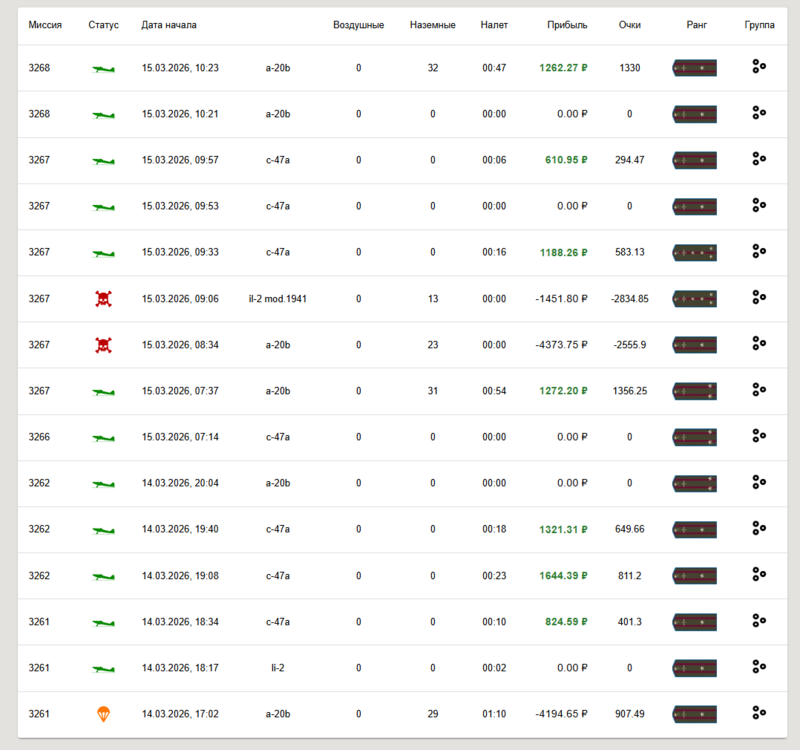Open group icon for the 15.03.2026, 10:23 sortie
This screenshot has width=800, height=750.
point(758,67)
